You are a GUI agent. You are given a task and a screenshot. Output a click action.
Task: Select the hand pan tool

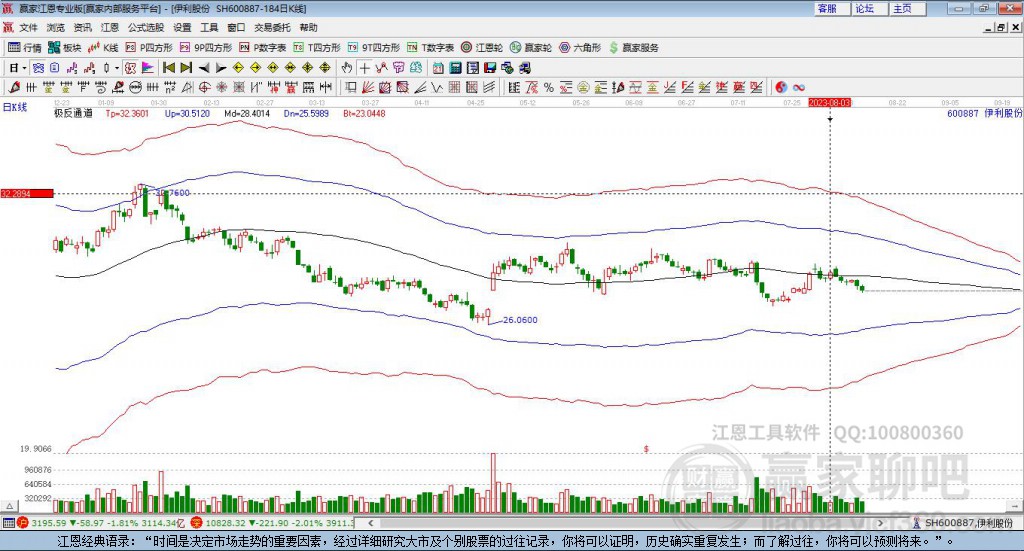pos(347,68)
